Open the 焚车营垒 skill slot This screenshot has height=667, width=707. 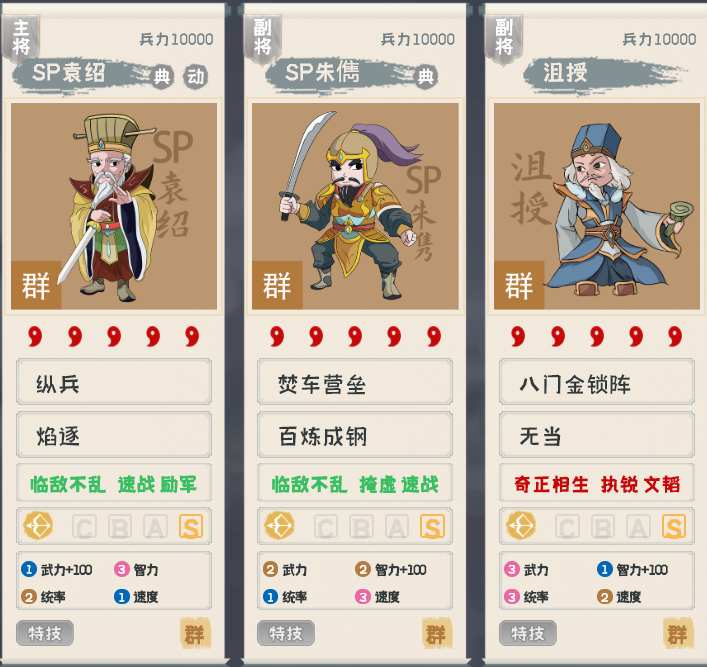click(355, 382)
